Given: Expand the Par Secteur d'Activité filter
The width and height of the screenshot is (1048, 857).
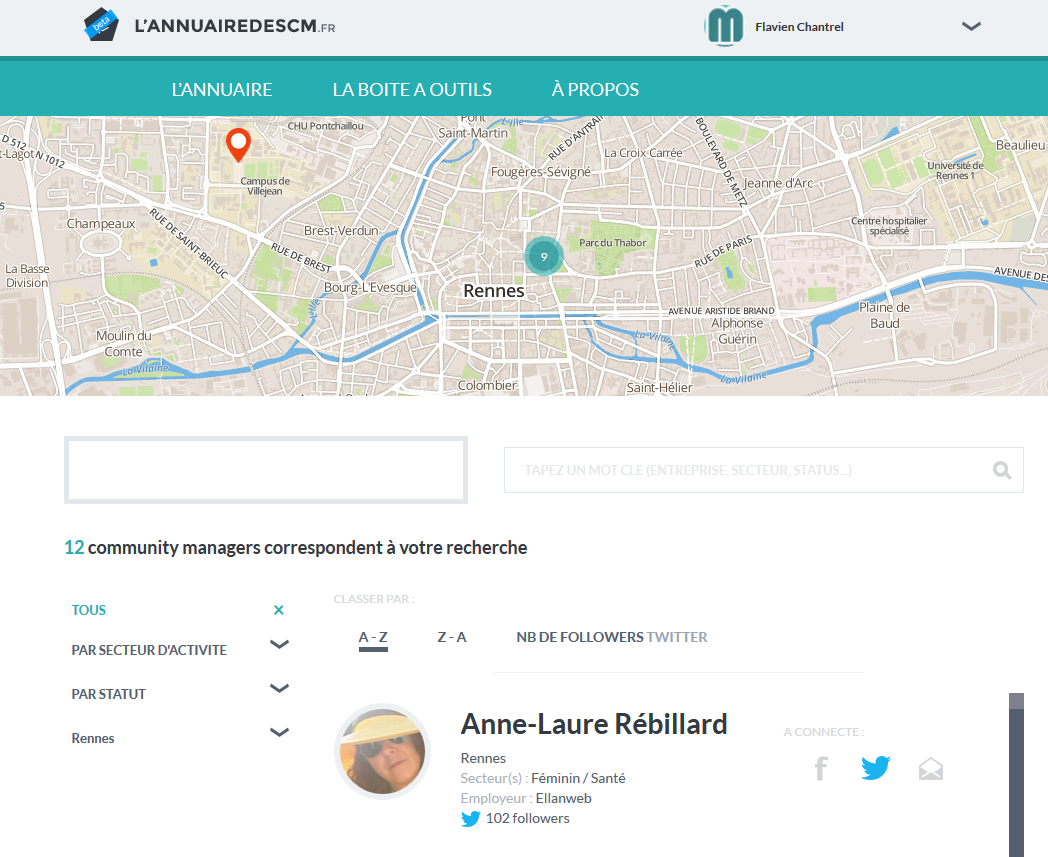Looking at the screenshot, I should [280, 645].
